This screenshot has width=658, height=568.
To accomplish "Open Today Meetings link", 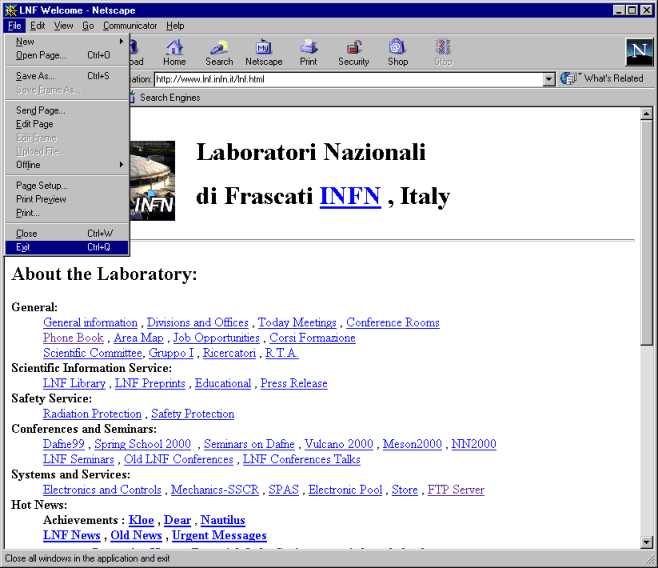I will click(x=297, y=323).
